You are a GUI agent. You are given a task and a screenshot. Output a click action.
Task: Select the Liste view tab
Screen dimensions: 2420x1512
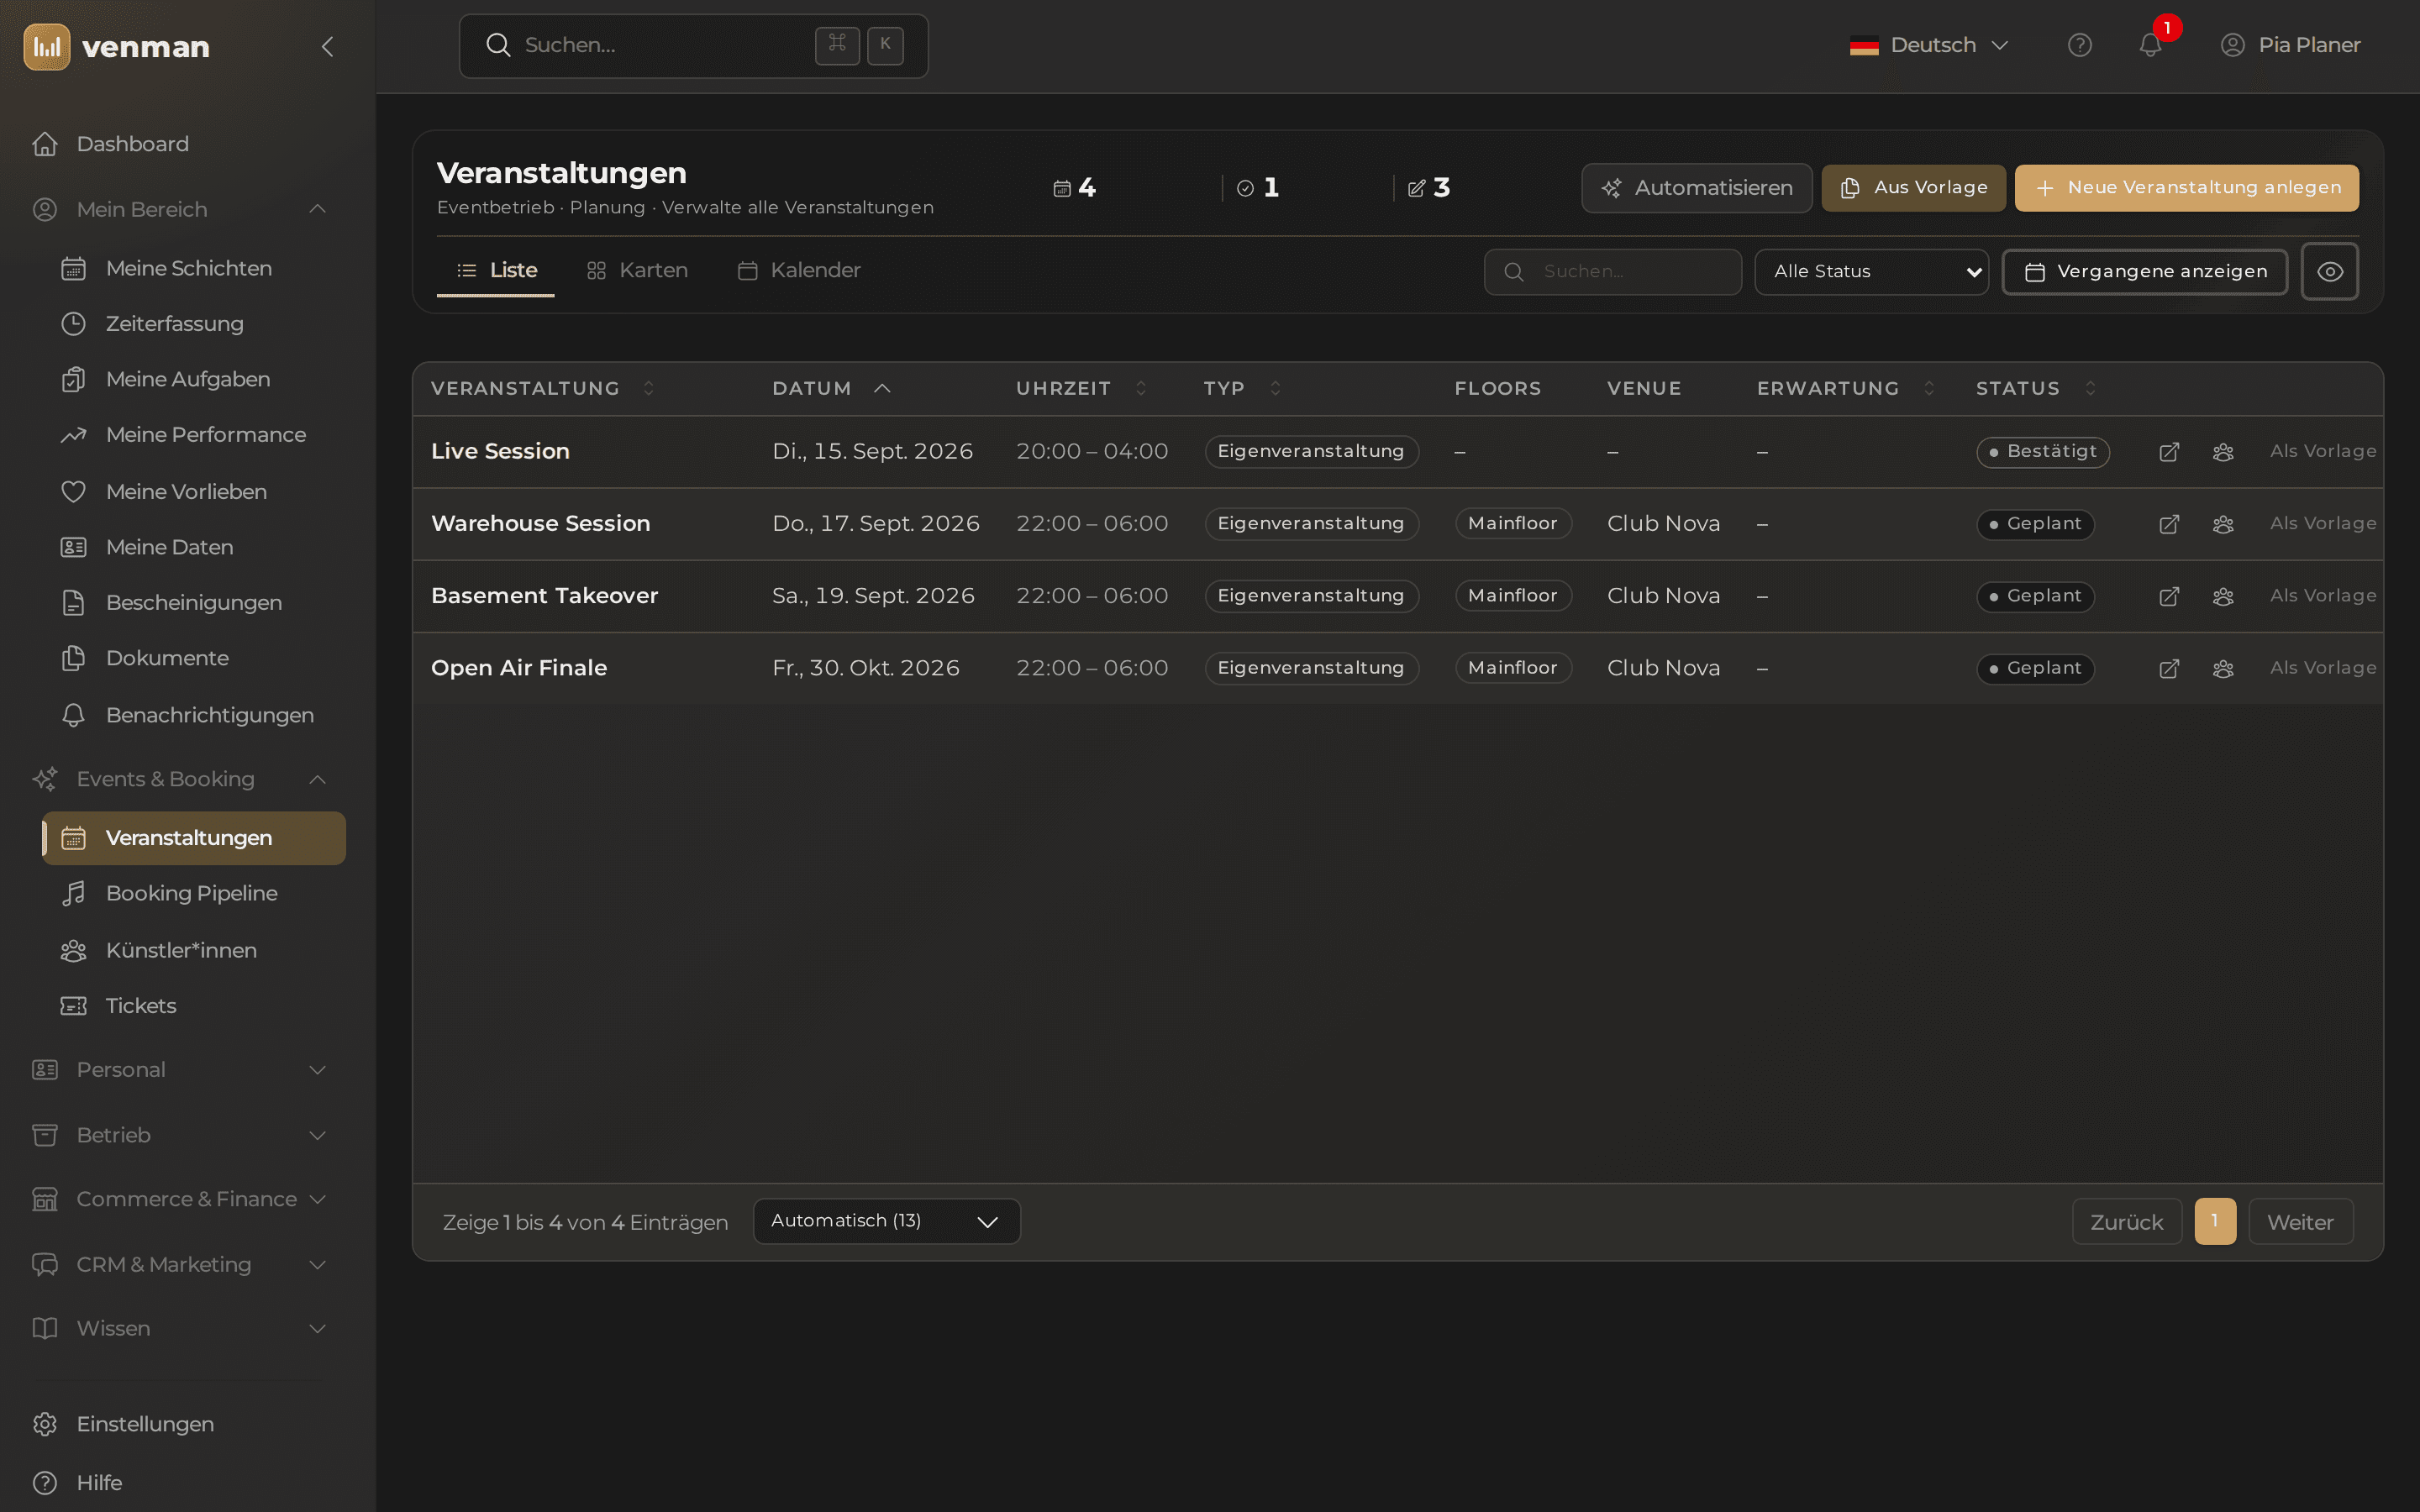496,270
